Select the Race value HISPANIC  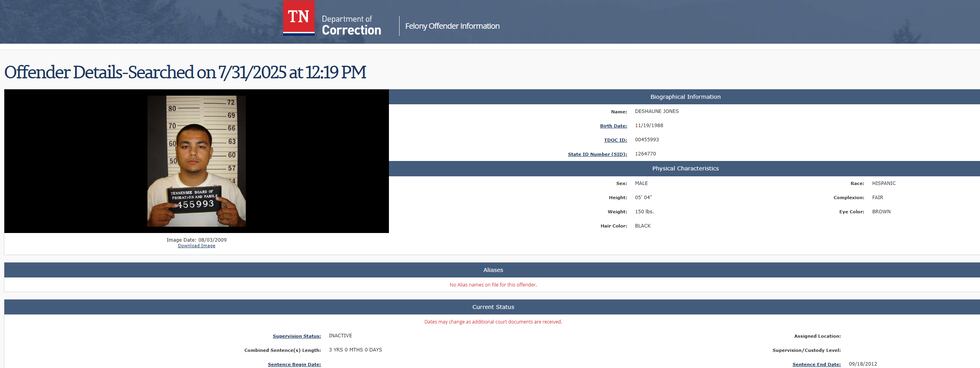point(884,184)
